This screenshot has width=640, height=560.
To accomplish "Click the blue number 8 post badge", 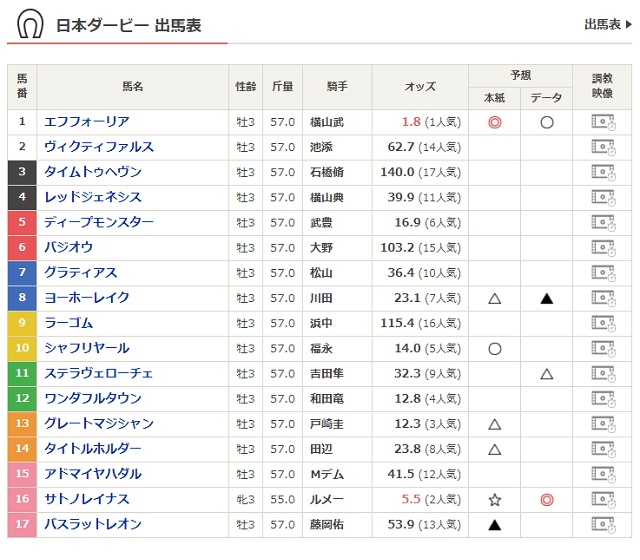I will [x=22, y=298].
